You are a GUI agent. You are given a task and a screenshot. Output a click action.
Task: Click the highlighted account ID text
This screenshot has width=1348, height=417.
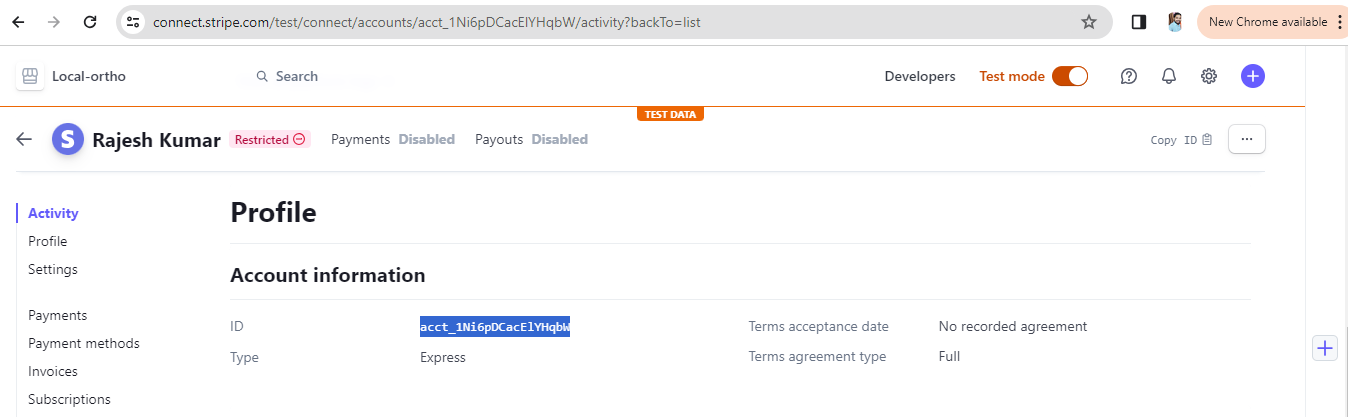(495, 327)
